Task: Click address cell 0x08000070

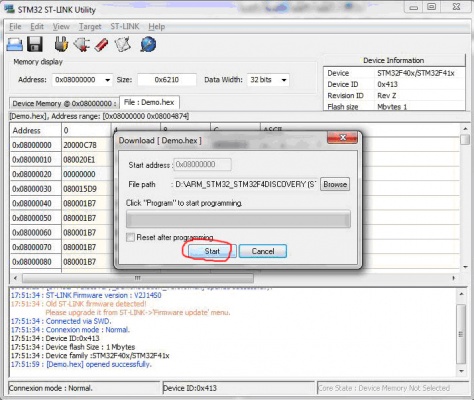Action: (36, 247)
